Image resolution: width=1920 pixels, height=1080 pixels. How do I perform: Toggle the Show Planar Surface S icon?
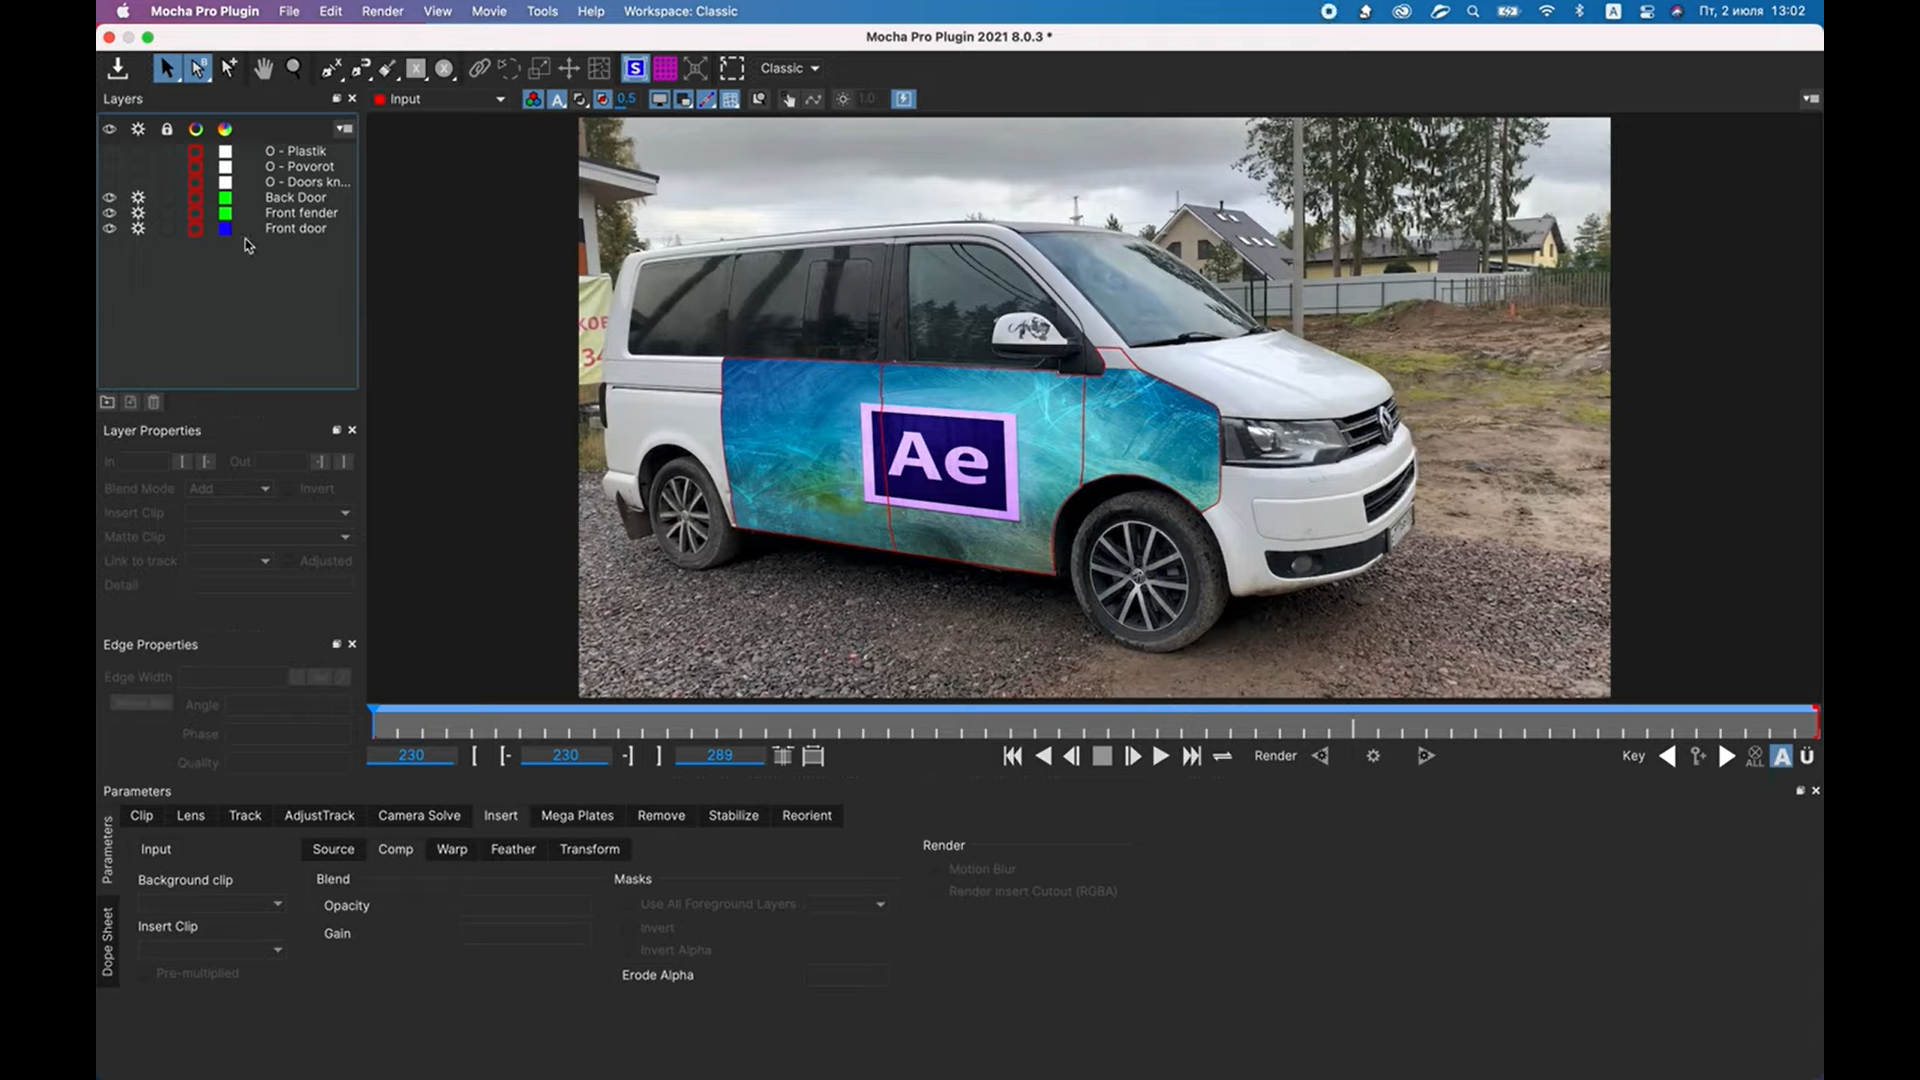[x=635, y=68]
